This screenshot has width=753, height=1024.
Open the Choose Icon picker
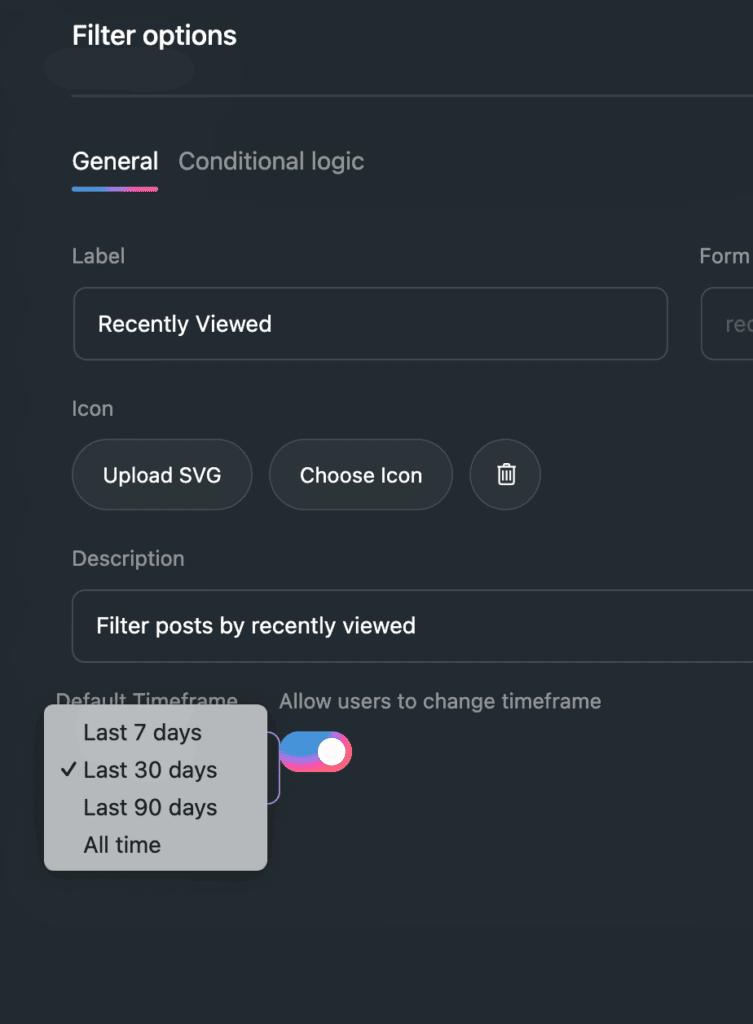click(x=361, y=475)
